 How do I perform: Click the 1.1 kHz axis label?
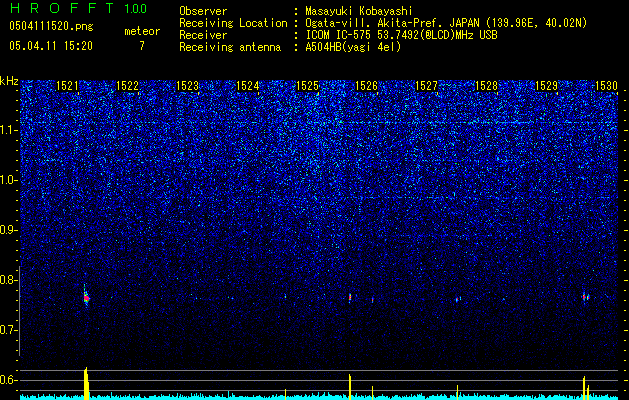click(9, 130)
